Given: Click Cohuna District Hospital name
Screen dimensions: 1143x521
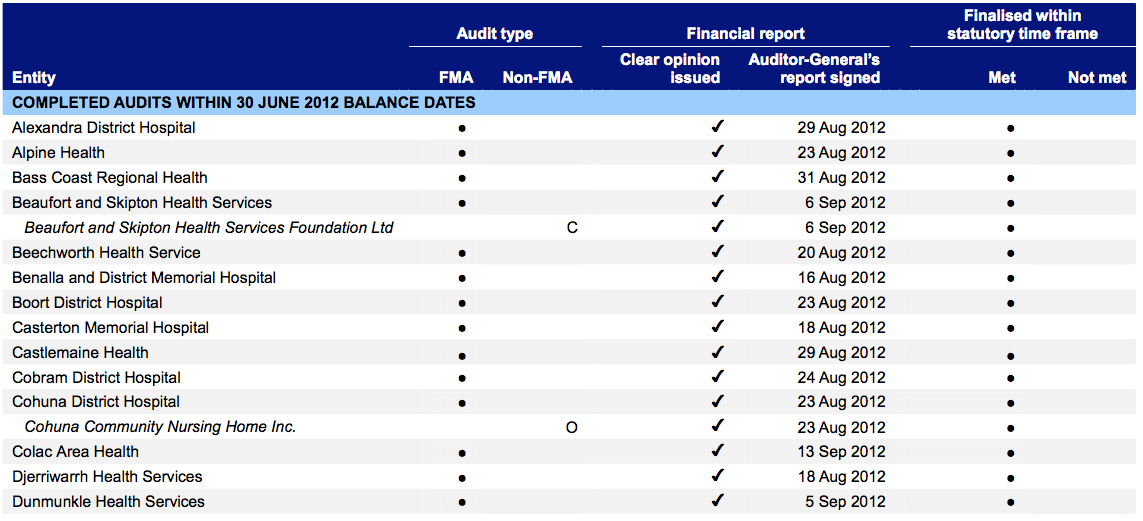Looking at the screenshot, I should tap(95, 401).
